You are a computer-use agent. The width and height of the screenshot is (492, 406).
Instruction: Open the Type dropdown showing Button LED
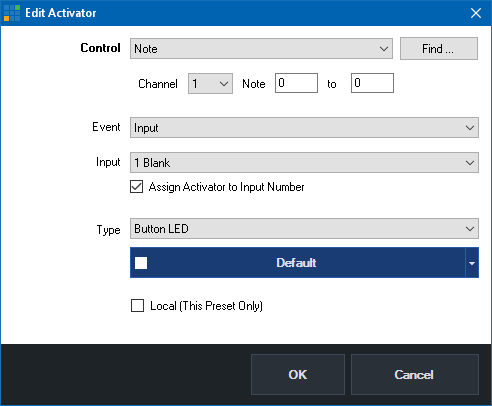(x=304, y=229)
